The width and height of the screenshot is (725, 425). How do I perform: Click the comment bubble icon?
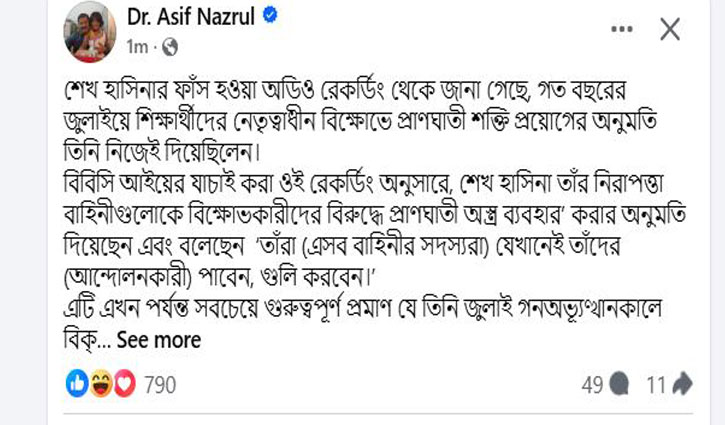pos(619,383)
